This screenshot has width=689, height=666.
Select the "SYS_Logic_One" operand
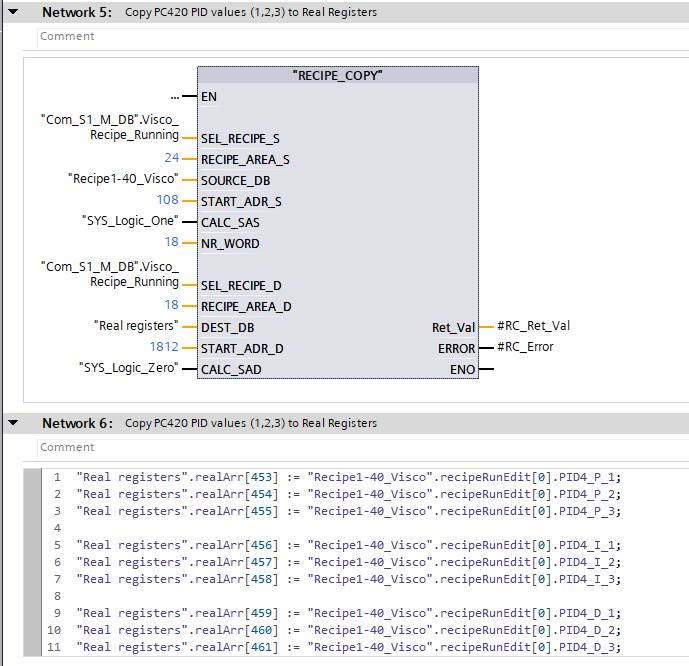click(129, 221)
